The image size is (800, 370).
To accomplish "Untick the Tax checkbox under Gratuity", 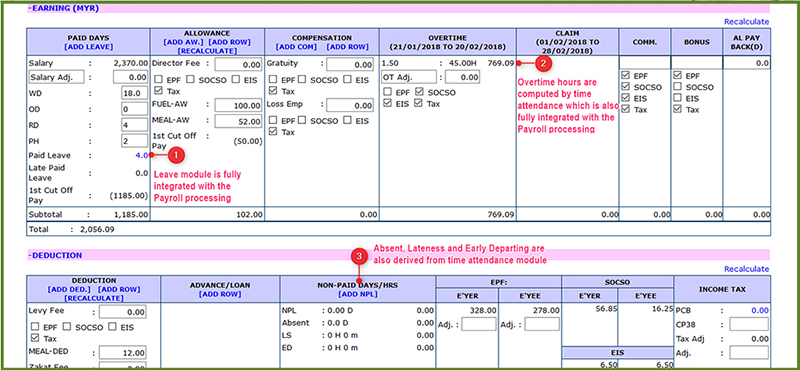I will (x=272, y=91).
